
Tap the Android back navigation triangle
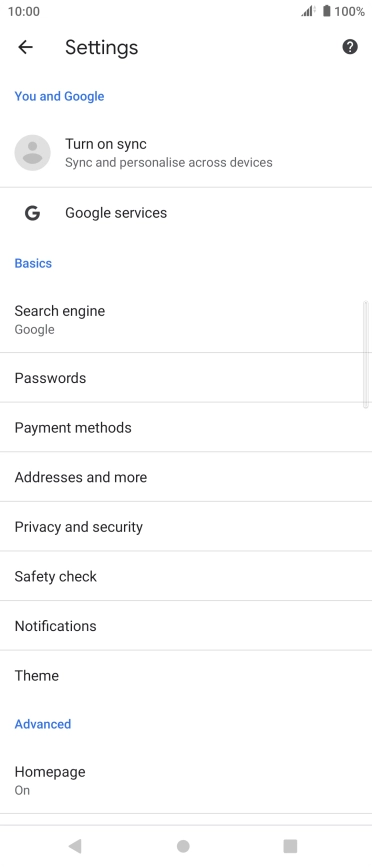(75, 846)
